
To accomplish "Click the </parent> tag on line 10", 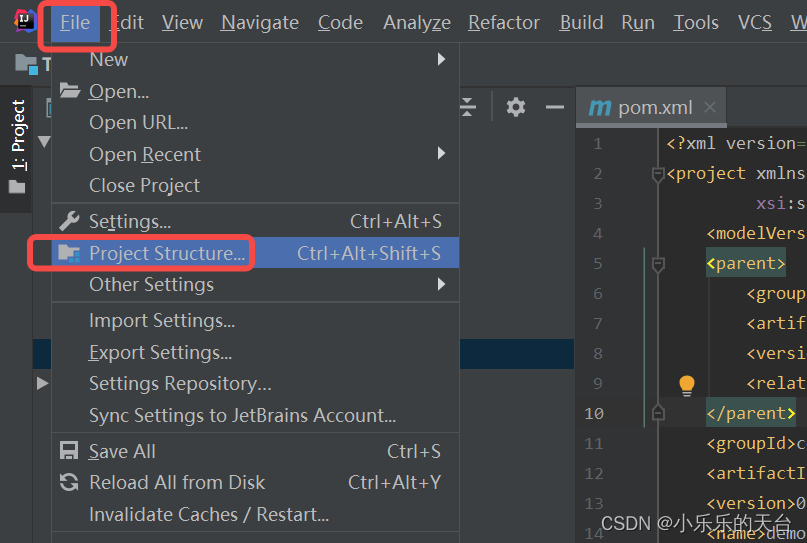I will click(x=751, y=413).
